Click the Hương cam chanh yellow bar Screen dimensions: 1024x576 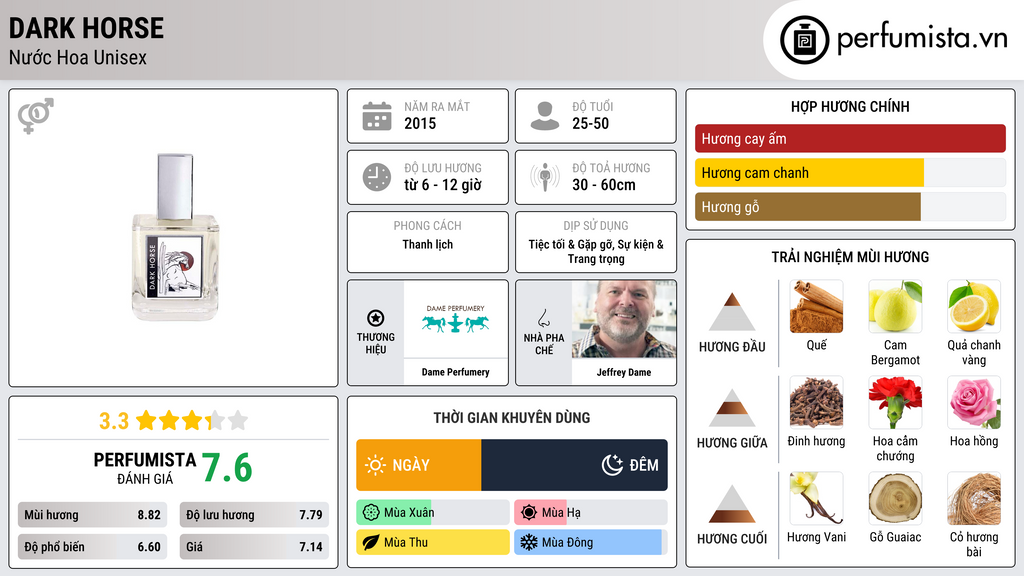point(809,173)
